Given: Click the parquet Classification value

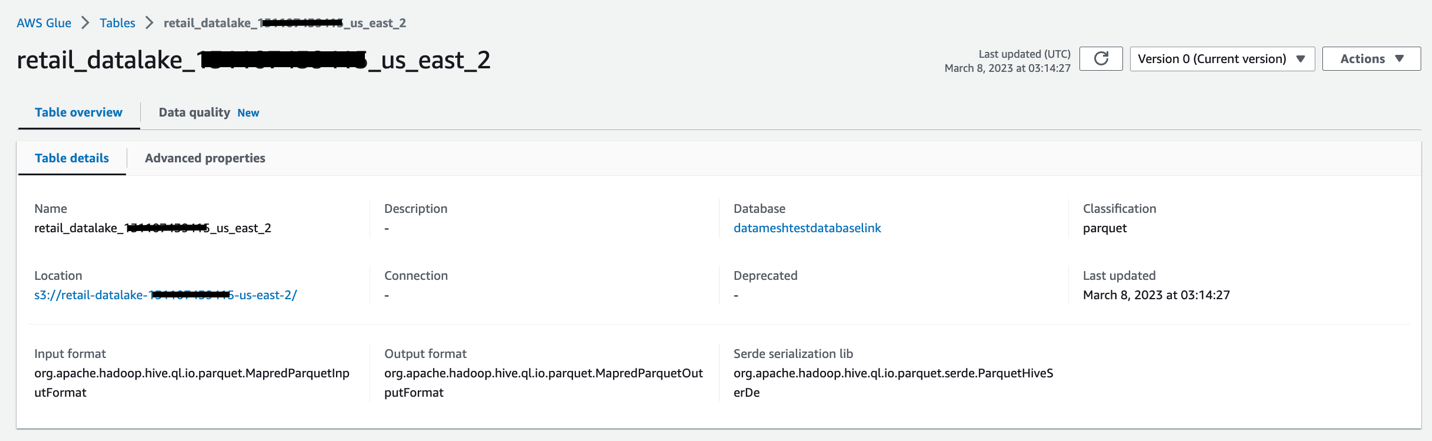Looking at the screenshot, I should click(1104, 228).
